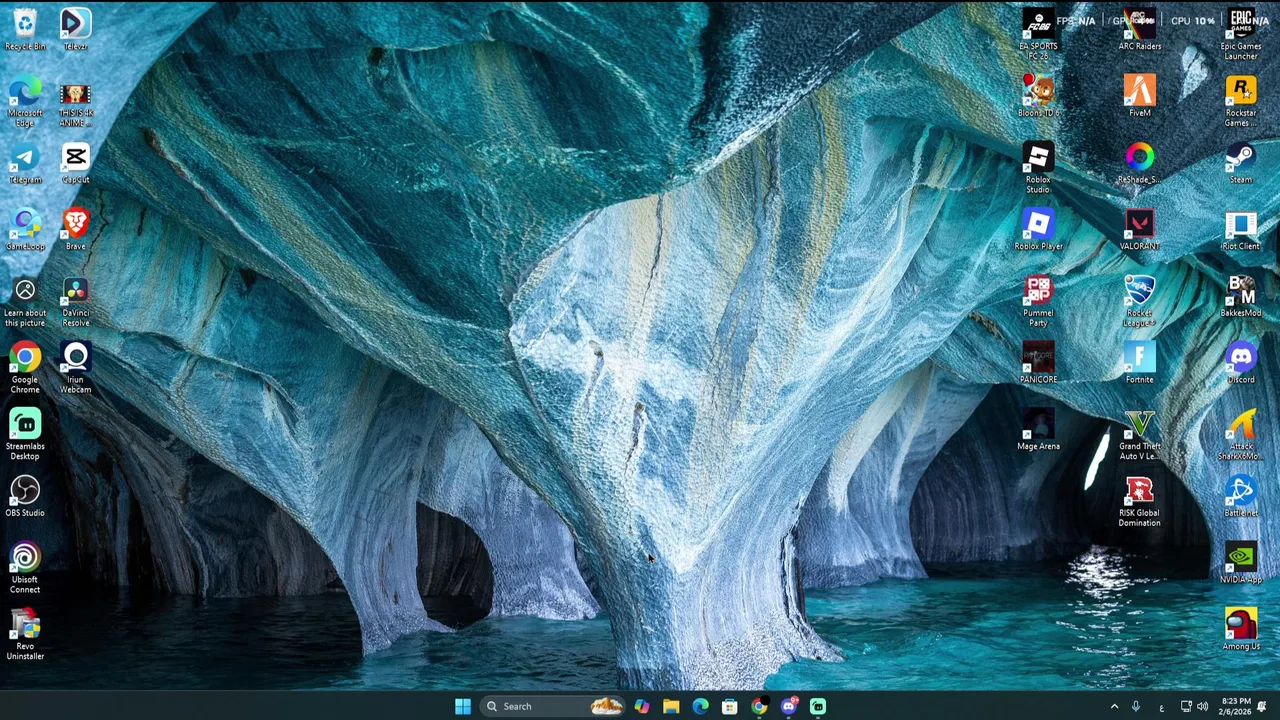Viewport: 1280px width, 720px height.
Task: Open Google Chrome desktop shortcut
Action: [25, 368]
